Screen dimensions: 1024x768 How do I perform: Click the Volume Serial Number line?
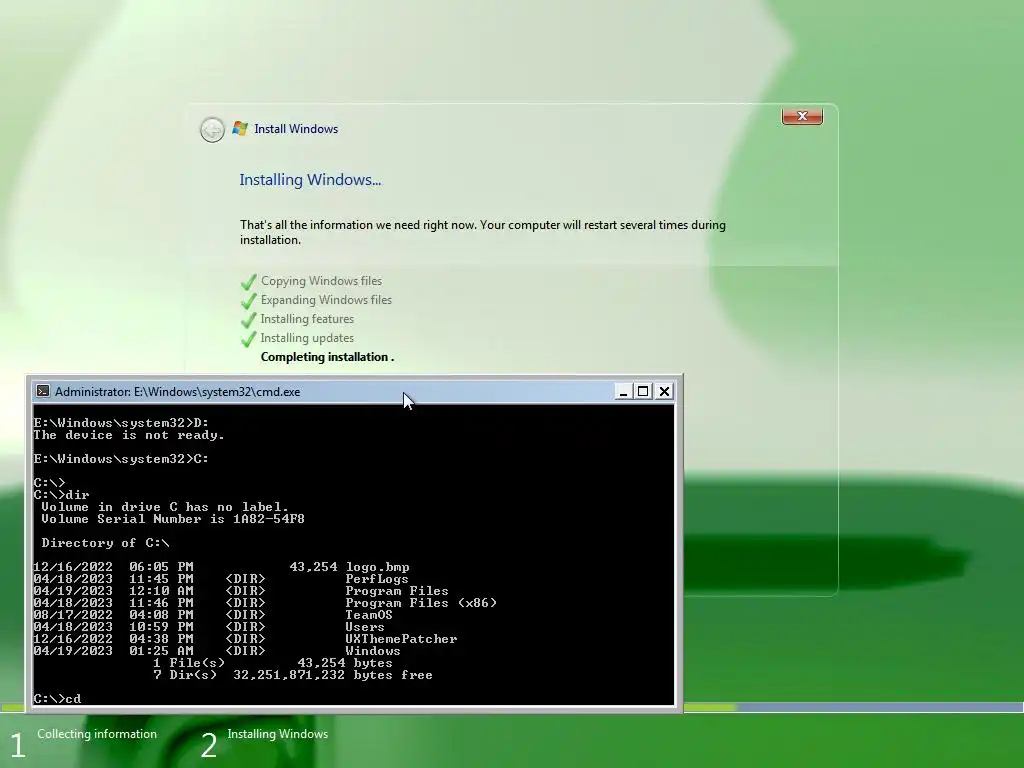(x=172, y=519)
